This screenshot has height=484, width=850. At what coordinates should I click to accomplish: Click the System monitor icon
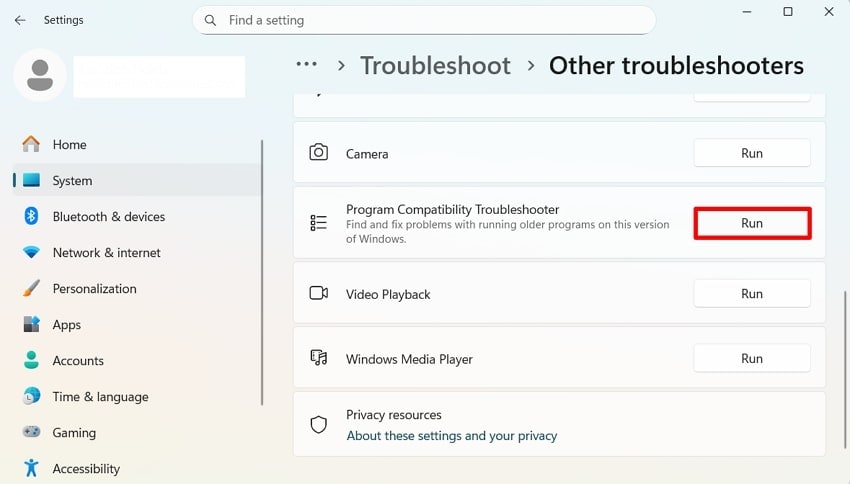click(x=31, y=180)
